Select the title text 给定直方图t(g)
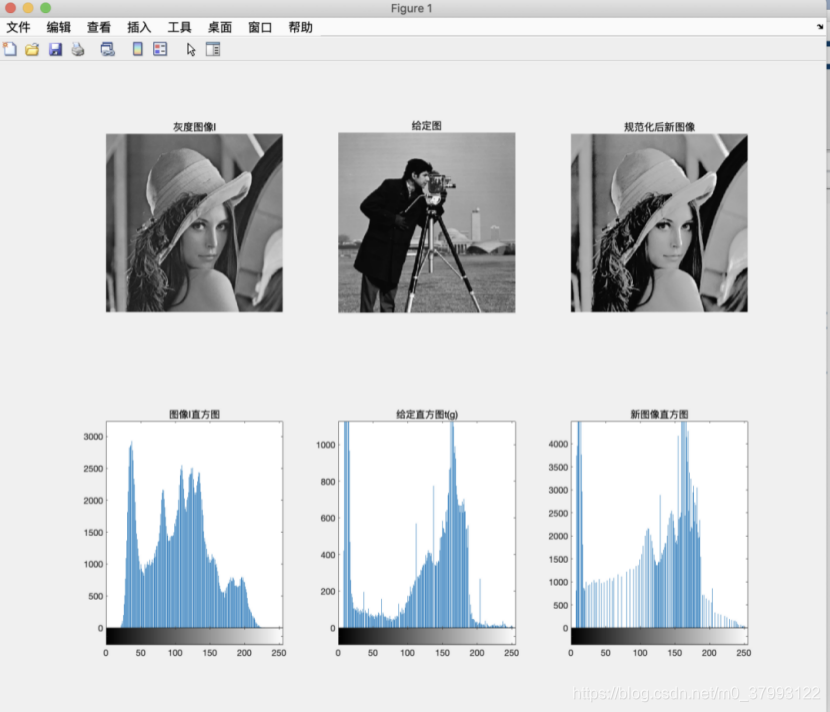The image size is (830, 712). coord(427,414)
